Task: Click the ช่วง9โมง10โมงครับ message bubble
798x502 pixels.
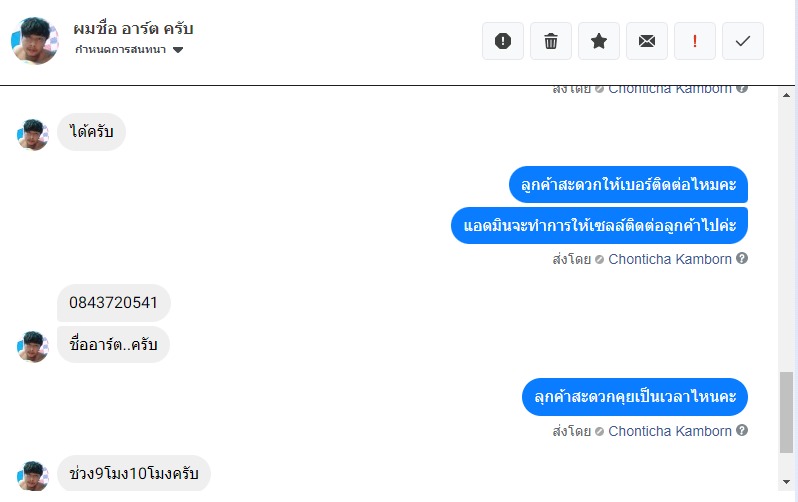Action: 134,475
